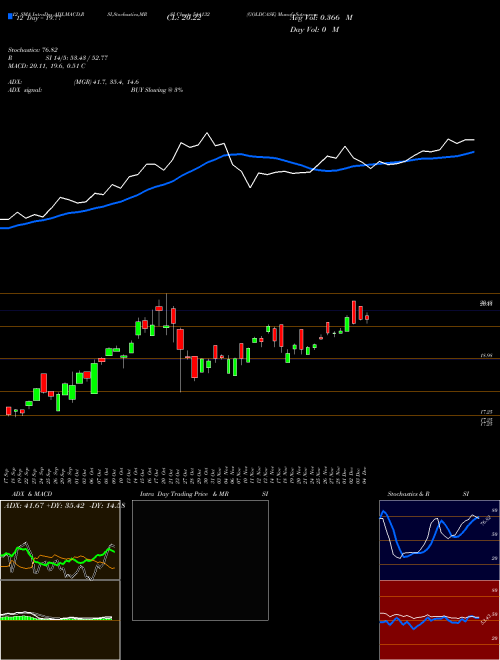Click the Avg Vol: 0.366 M value
Viewport: 500px width, 660px height.
click(x=321, y=18)
